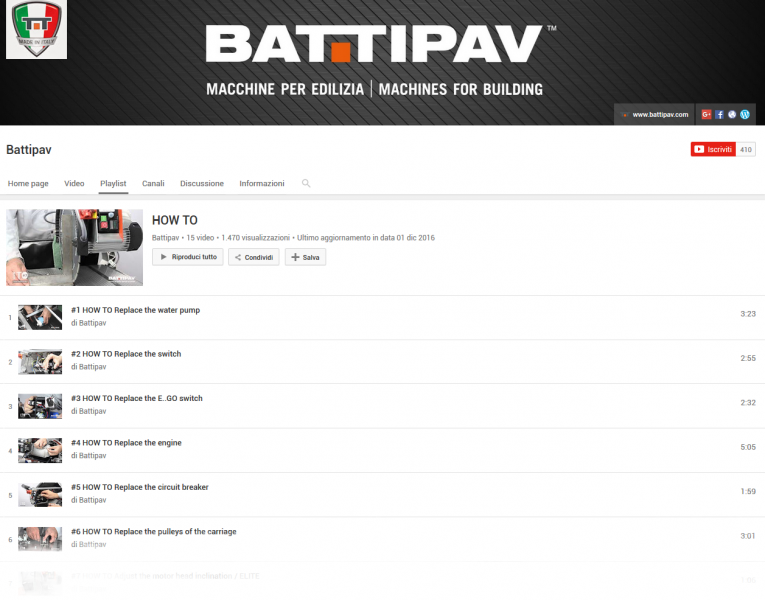Open the HOW TO playlist cover thumbnail

tap(74, 247)
